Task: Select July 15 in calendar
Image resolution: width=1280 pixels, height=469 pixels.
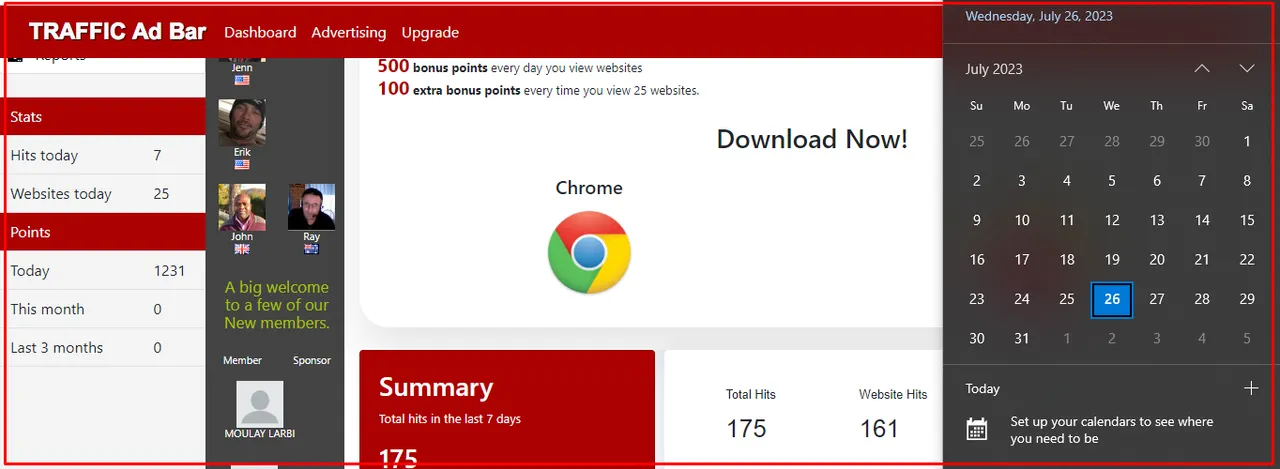Action: coord(1247,220)
